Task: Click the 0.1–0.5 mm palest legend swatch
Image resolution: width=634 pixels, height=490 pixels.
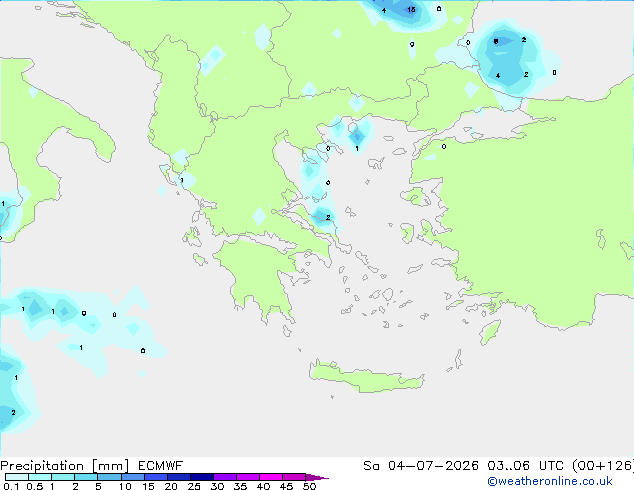Action: tap(17, 477)
